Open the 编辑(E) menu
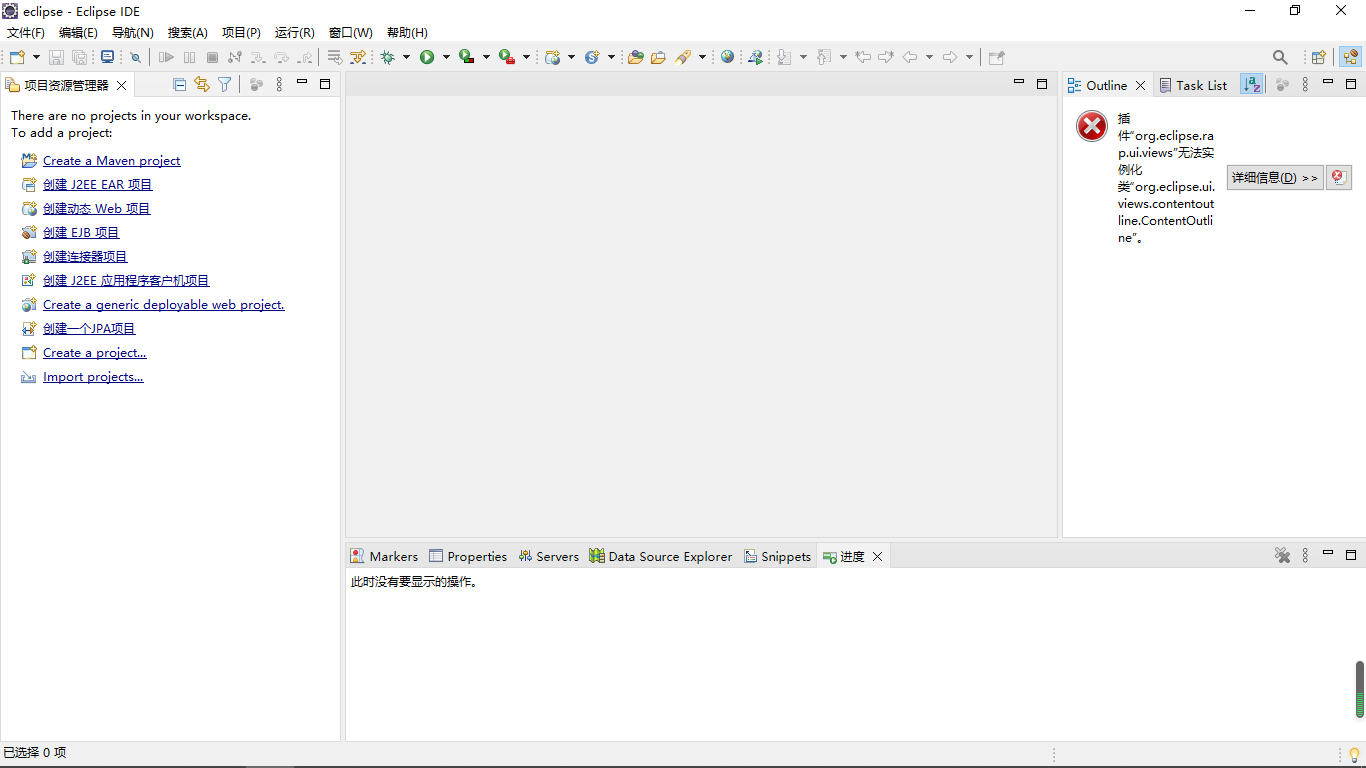Image resolution: width=1366 pixels, height=768 pixels. click(x=78, y=33)
